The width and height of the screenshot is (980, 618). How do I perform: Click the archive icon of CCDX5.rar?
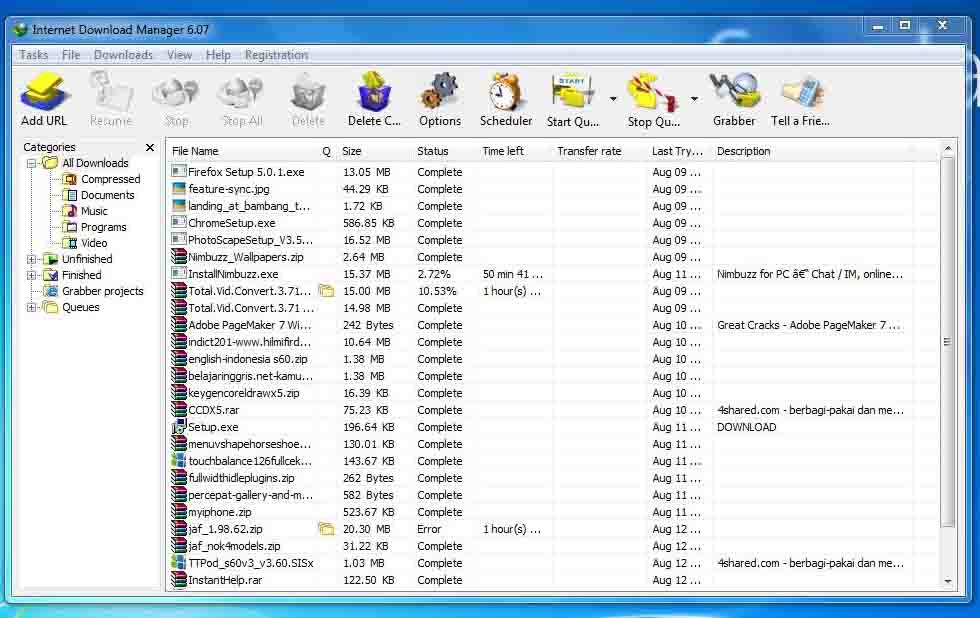coord(179,410)
